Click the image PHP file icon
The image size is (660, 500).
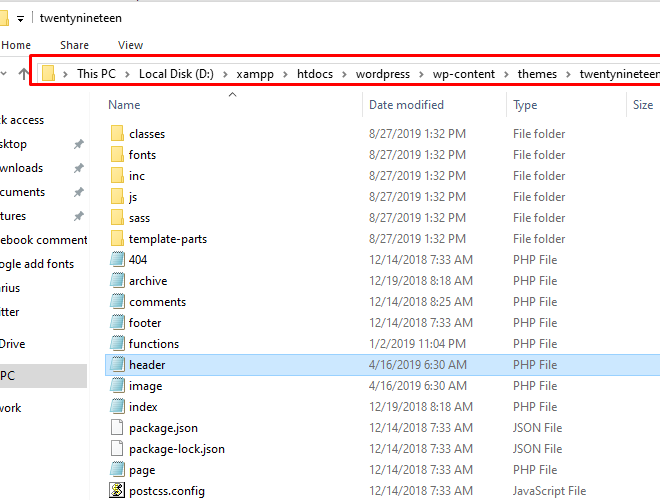[x=117, y=386]
